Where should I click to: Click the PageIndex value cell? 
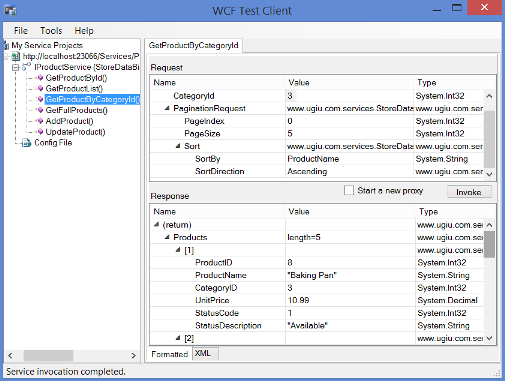pos(350,121)
